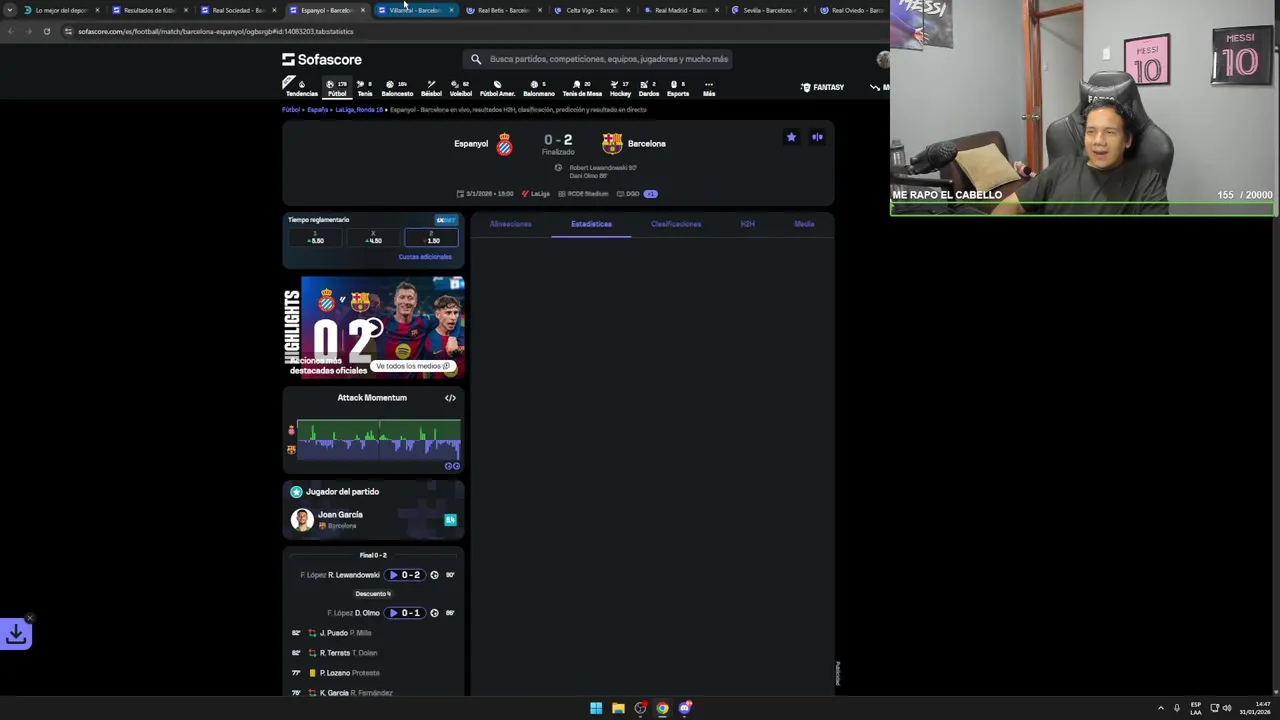The height and width of the screenshot is (720, 1280).
Task: Select the Dardos sport icon
Action: pos(649,88)
